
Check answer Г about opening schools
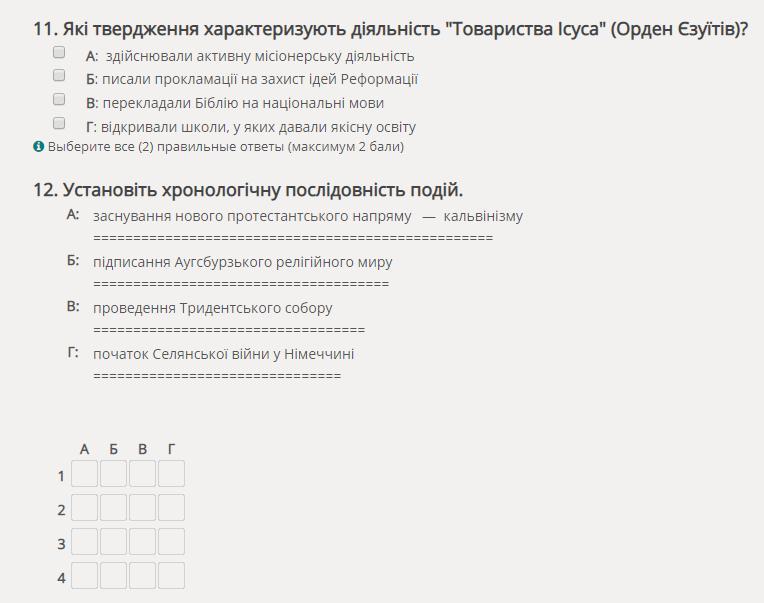(x=59, y=123)
